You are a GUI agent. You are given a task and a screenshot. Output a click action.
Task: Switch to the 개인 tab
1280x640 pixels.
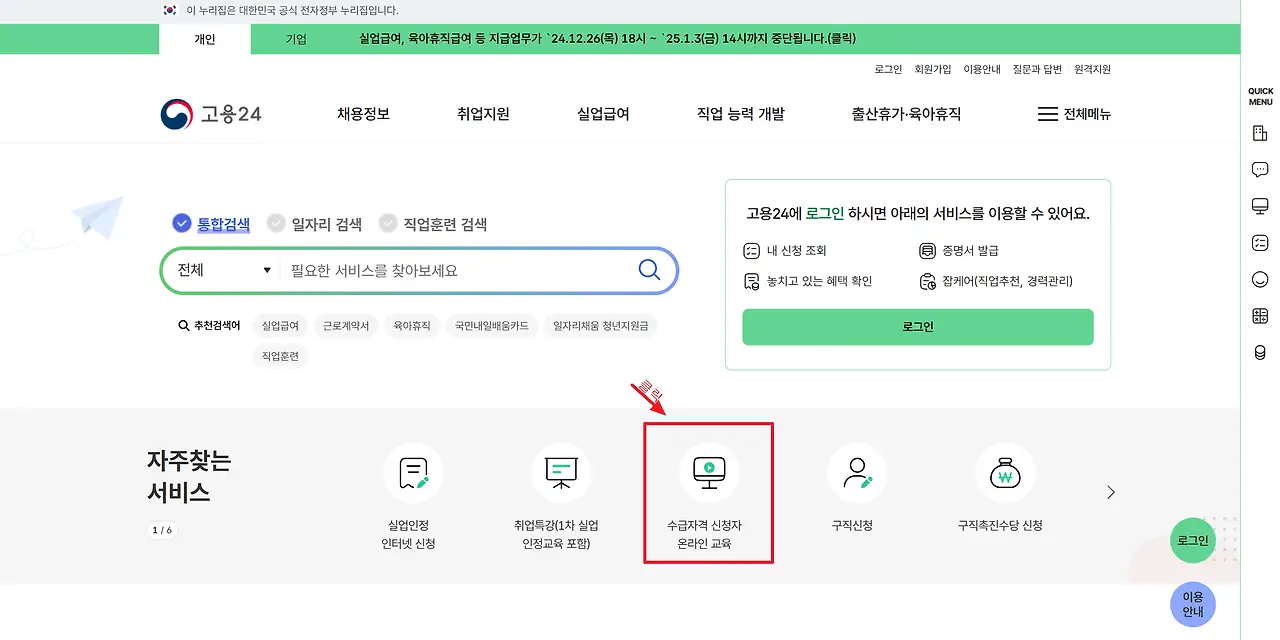point(205,39)
